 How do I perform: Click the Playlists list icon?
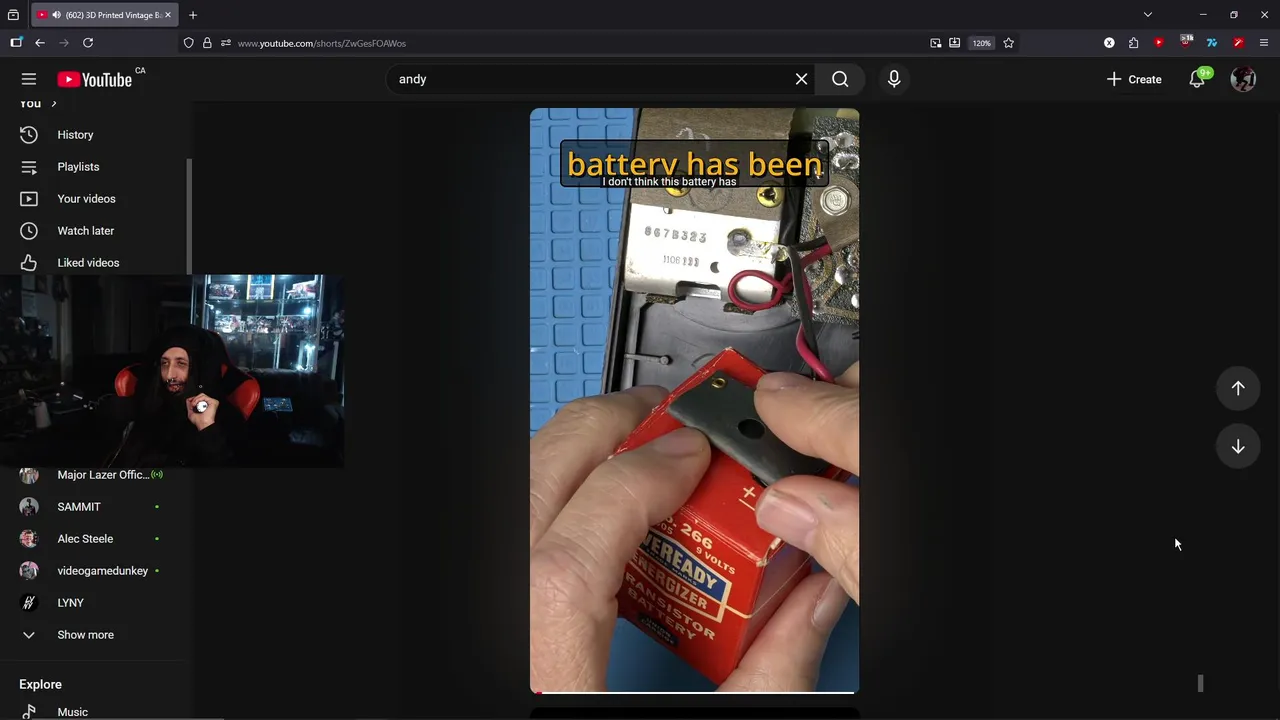click(x=29, y=167)
